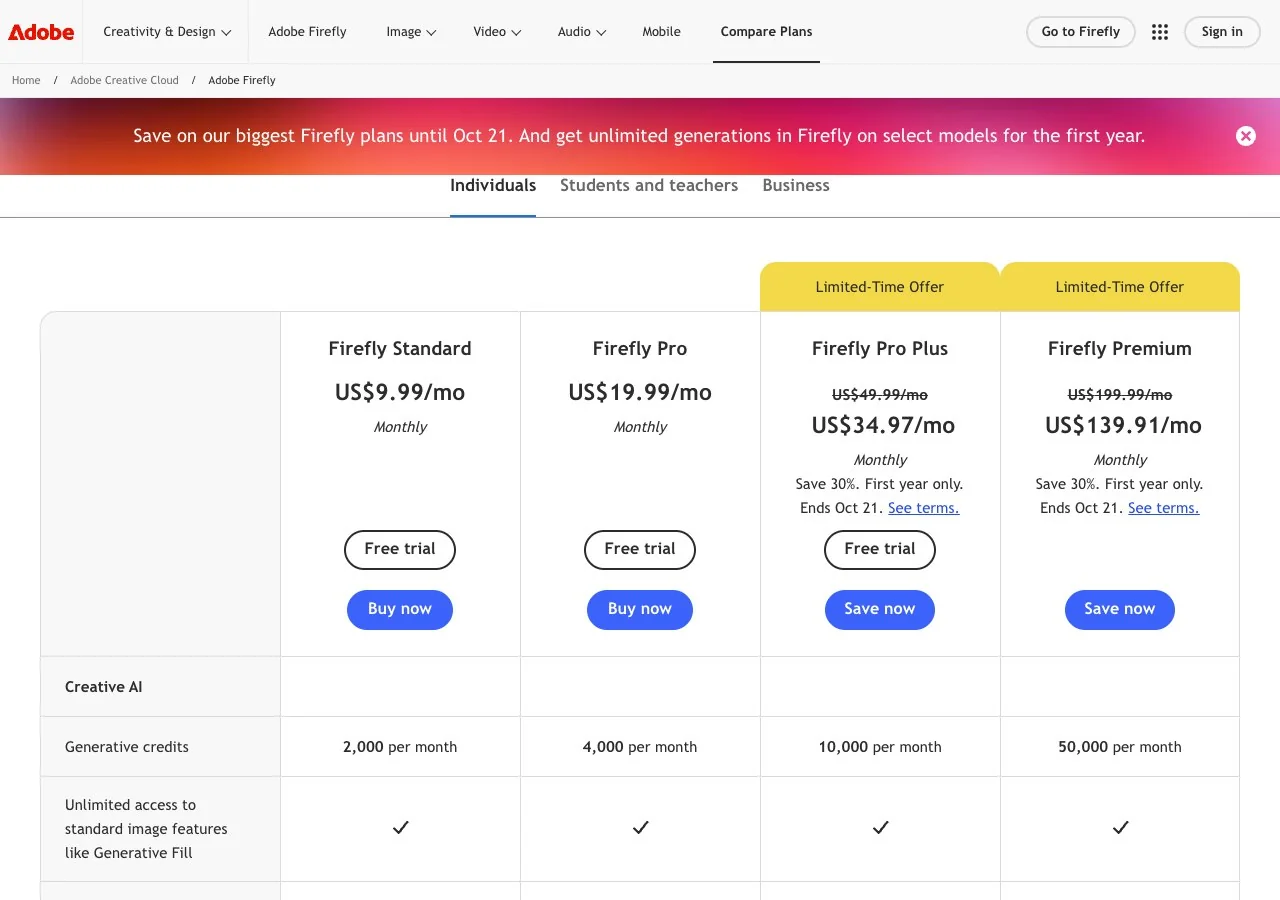The height and width of the screenshot is (900, 1280).
Task: Open the Image dropdown menu
Action: [411, 32]
